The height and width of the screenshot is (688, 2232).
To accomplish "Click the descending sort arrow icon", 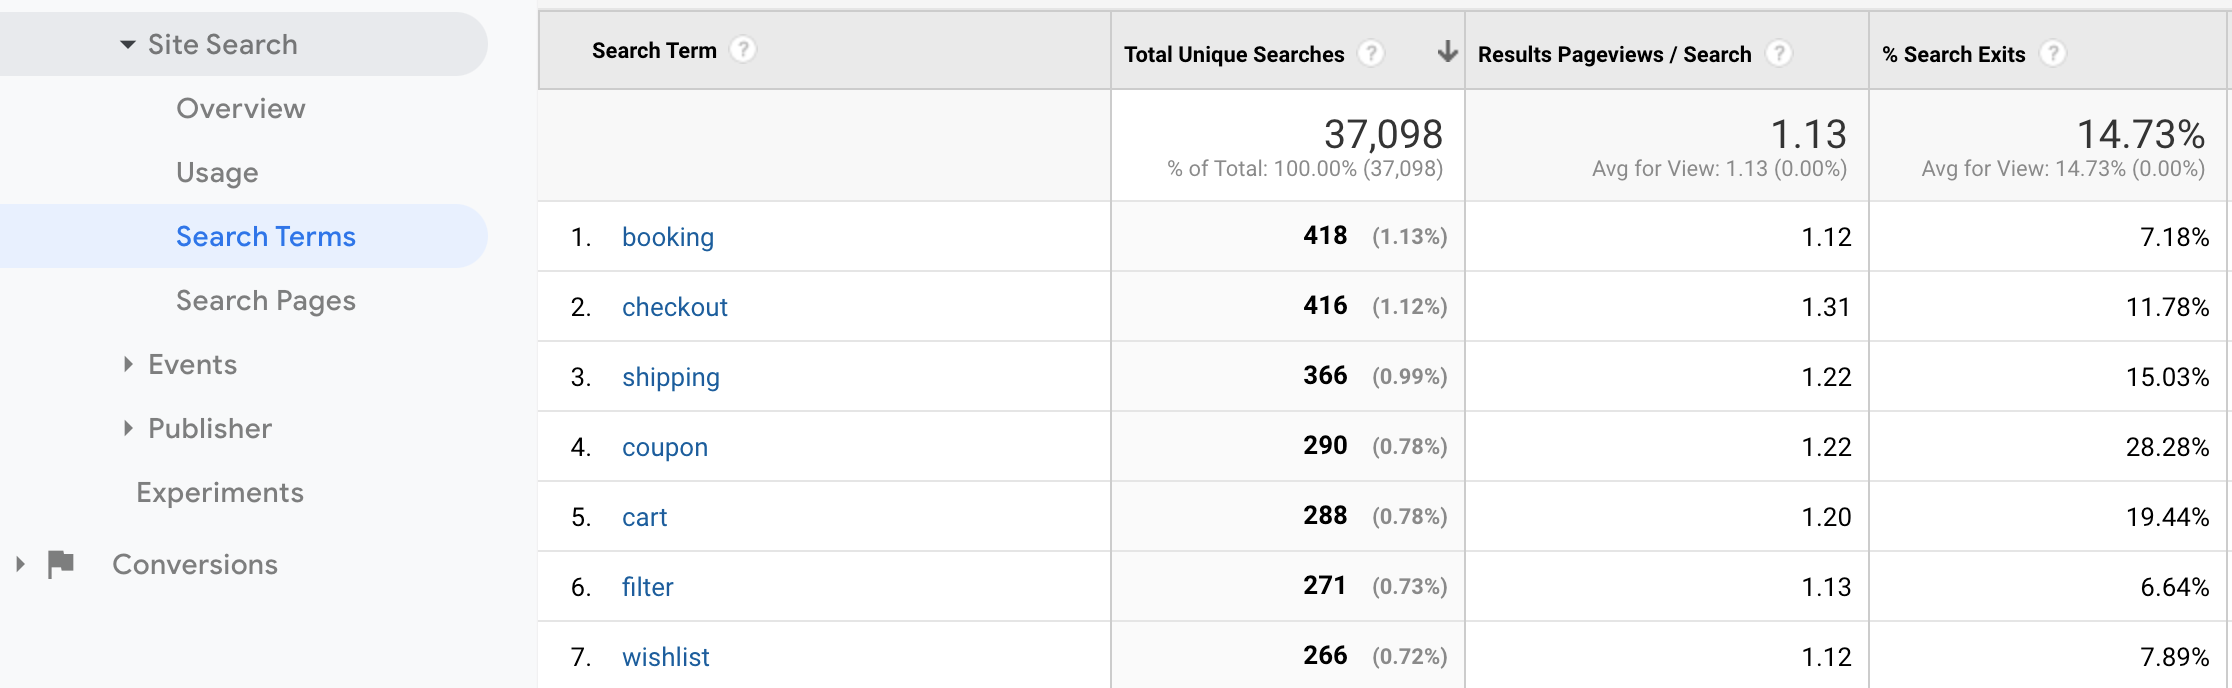I will point(1446,52).
